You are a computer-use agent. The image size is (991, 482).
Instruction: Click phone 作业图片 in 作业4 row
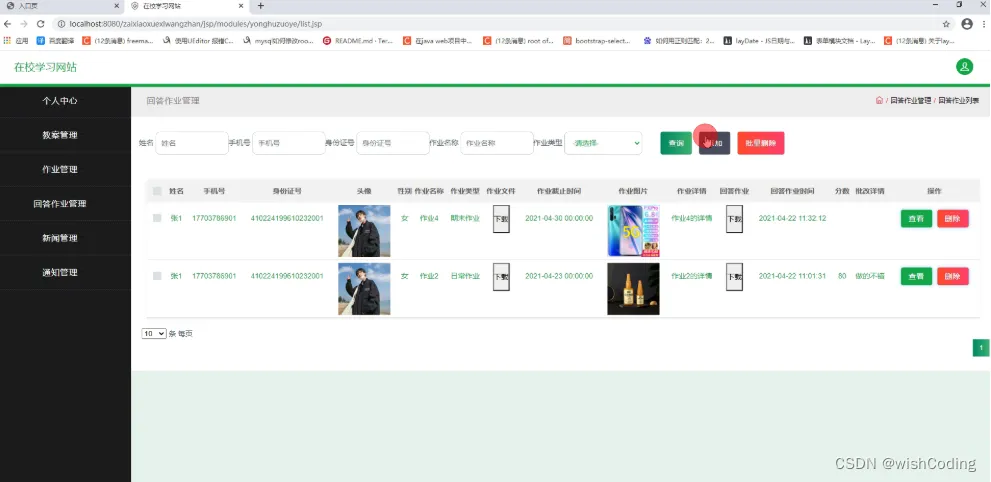pos(633,231)
